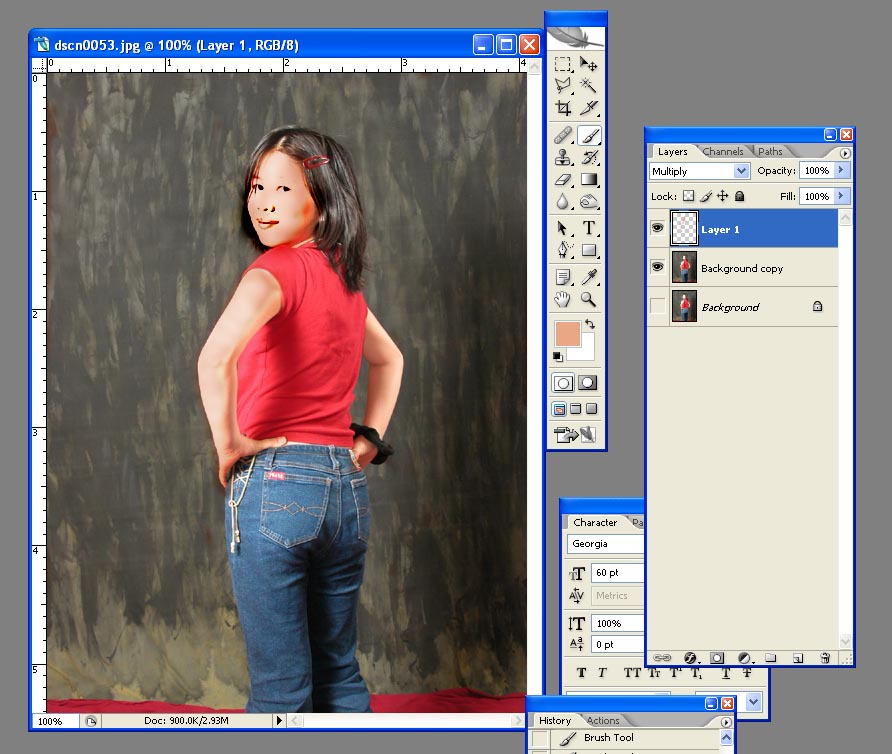Image resolution: width=892 pixels, height=754 pixels.
Task: Open the Multiply blend mode dropdown
Action: (741, 171)
